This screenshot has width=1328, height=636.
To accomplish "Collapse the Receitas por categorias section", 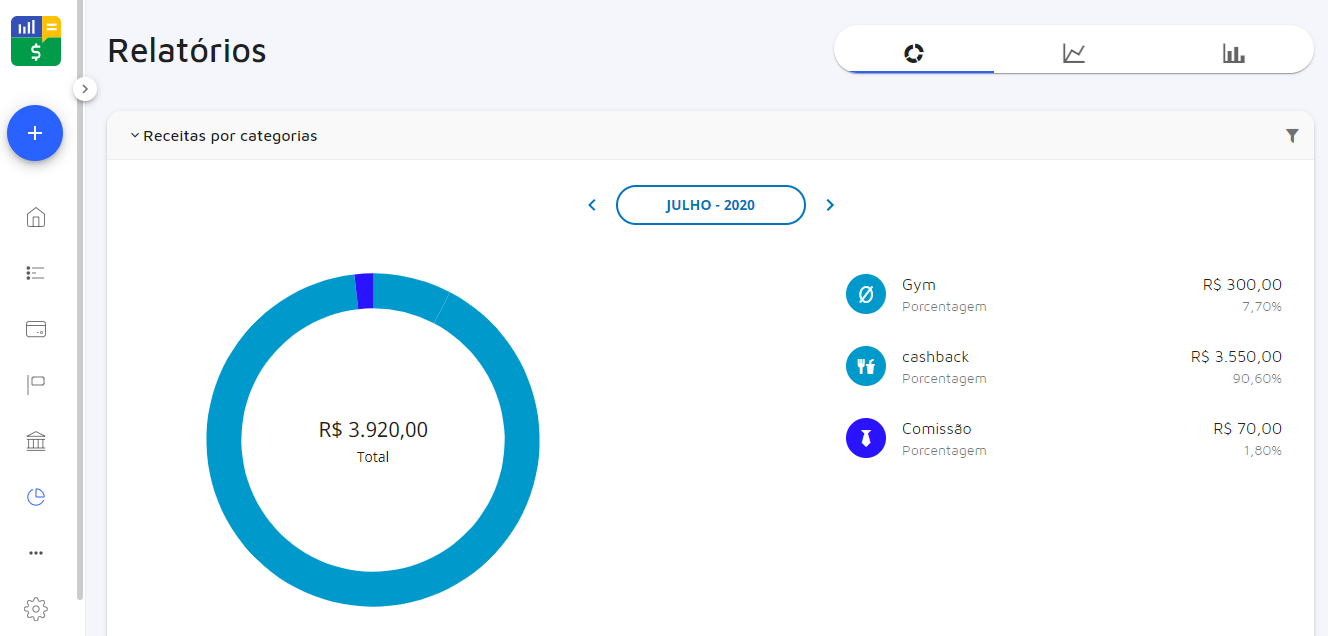I will point(135,136).
